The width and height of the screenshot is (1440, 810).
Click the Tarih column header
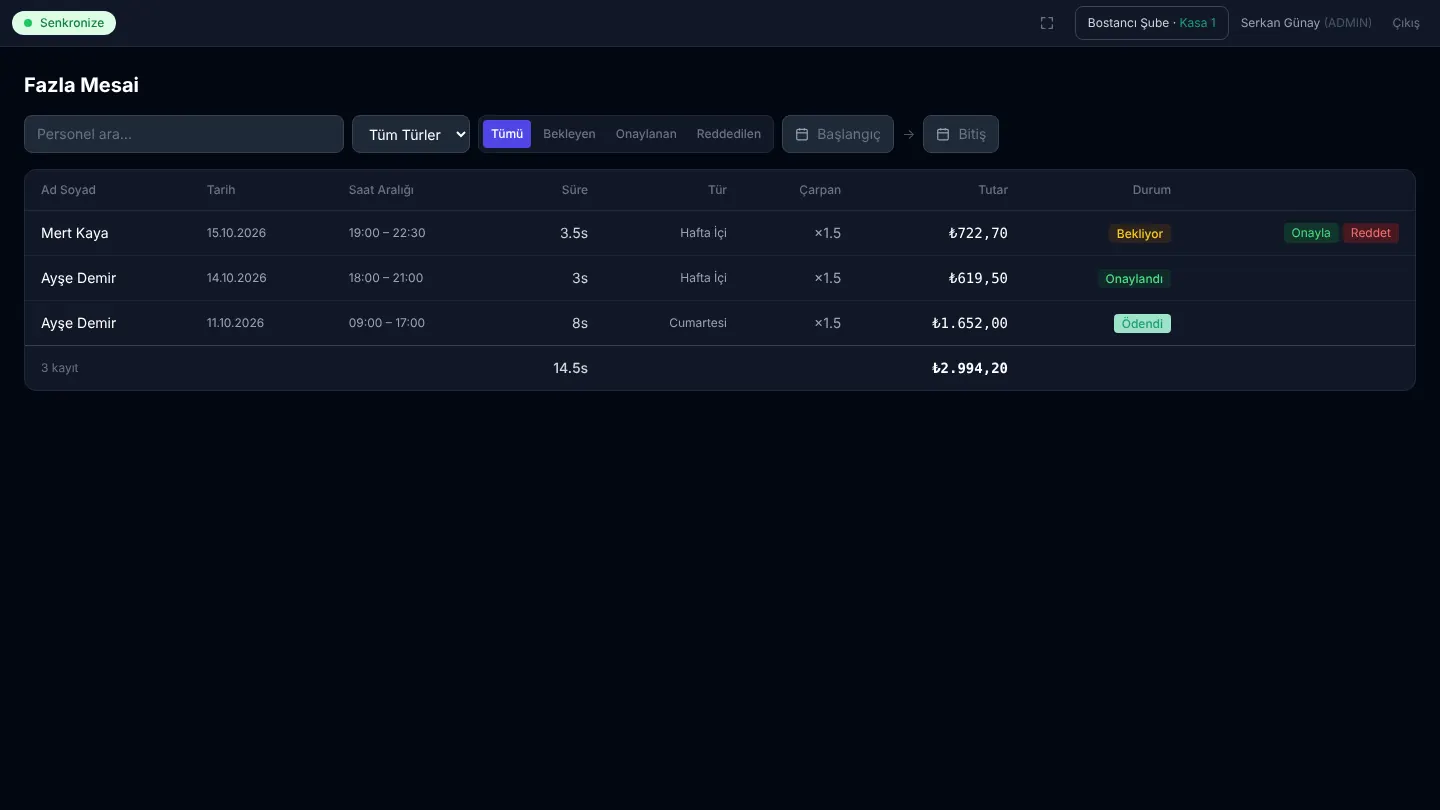[221, 190]
